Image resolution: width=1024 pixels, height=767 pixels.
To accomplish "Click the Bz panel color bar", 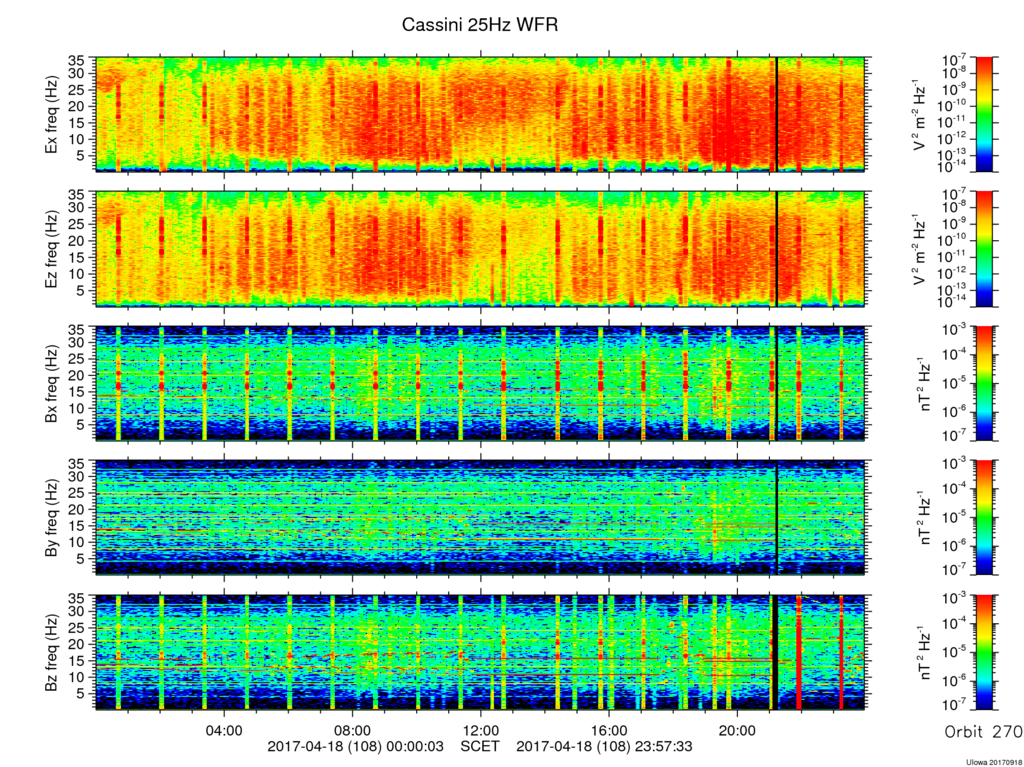I will point(984,652).
